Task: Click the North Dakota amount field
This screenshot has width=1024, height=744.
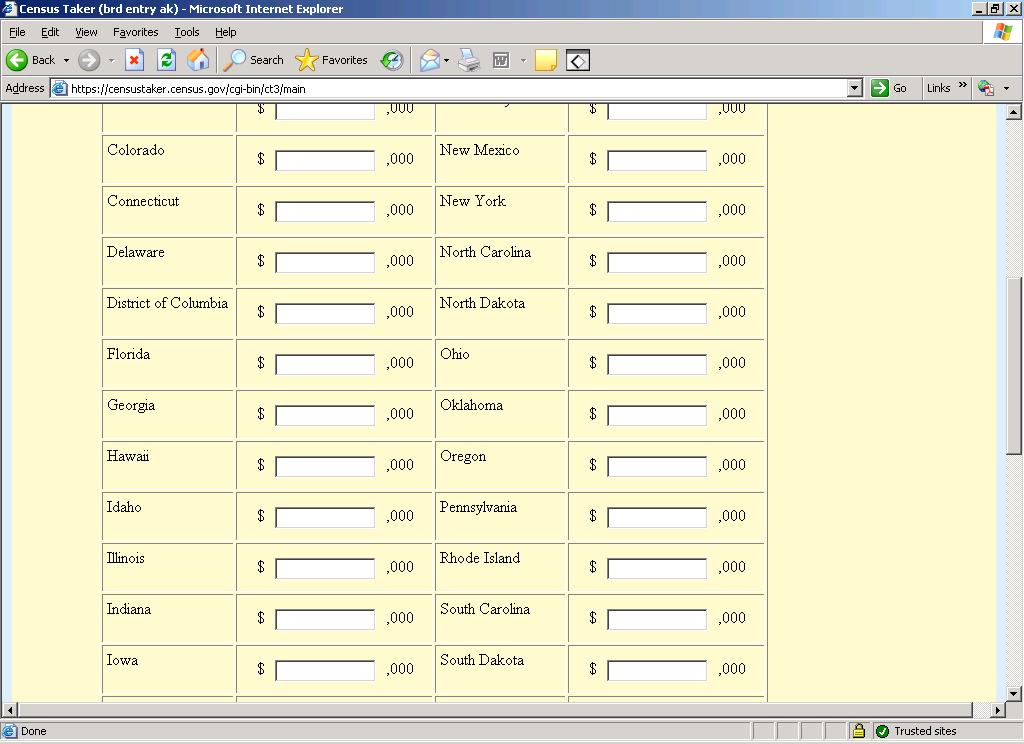Action: pyautogui.click(x=657, y=313)
